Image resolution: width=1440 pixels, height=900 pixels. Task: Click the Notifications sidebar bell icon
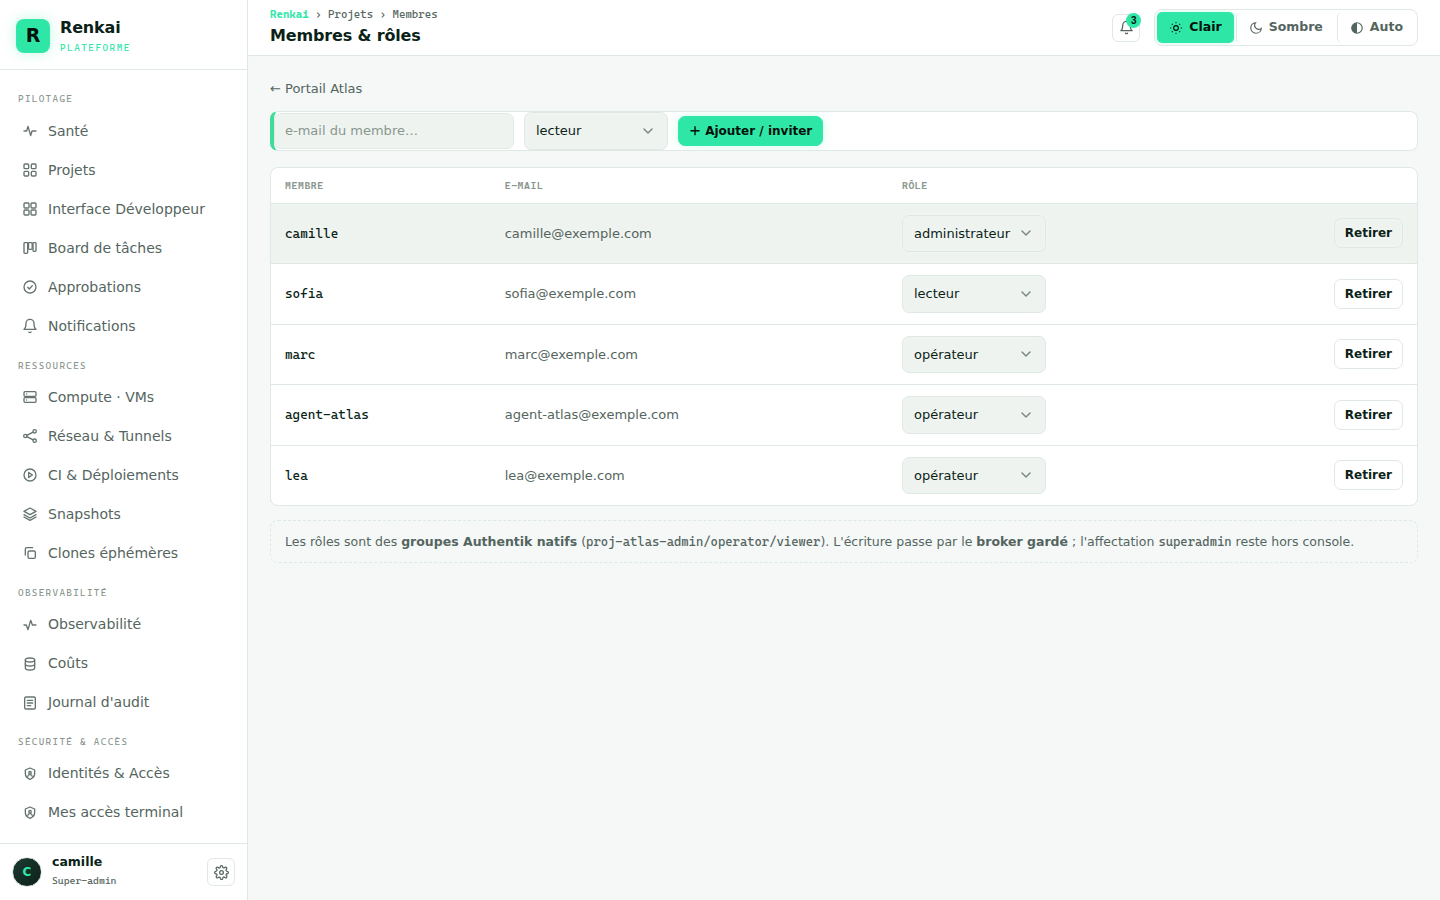coord(30,326)
